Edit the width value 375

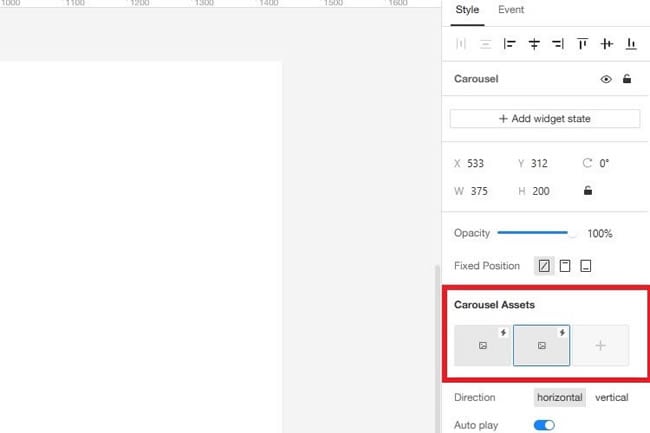[479, 191]
